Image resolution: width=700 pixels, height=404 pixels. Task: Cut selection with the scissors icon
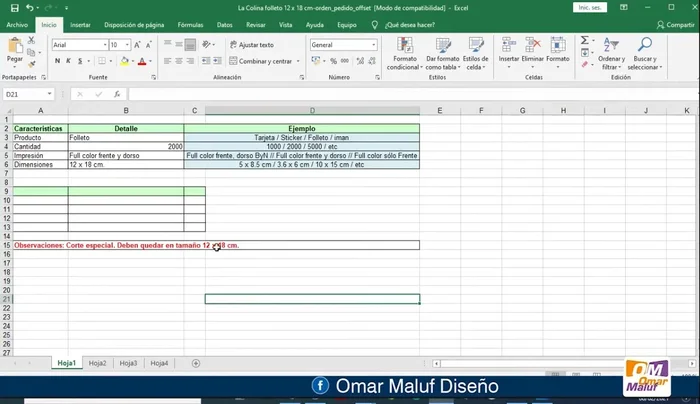coord(31,40)
